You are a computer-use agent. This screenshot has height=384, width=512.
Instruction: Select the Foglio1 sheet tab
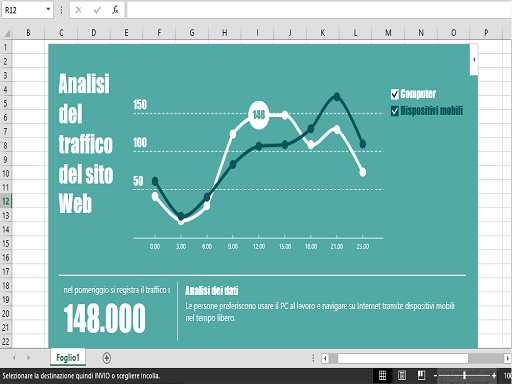tap(68, 358)
